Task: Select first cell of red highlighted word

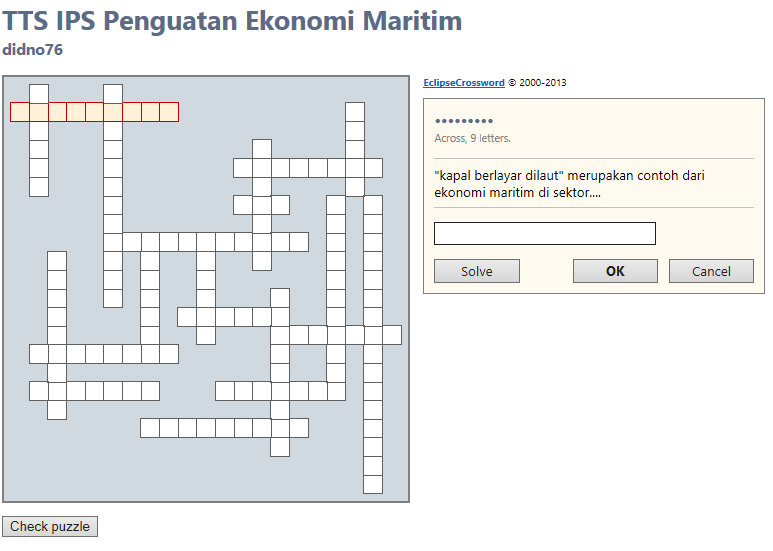Action: pyautogui.click(x=20, y=112)
